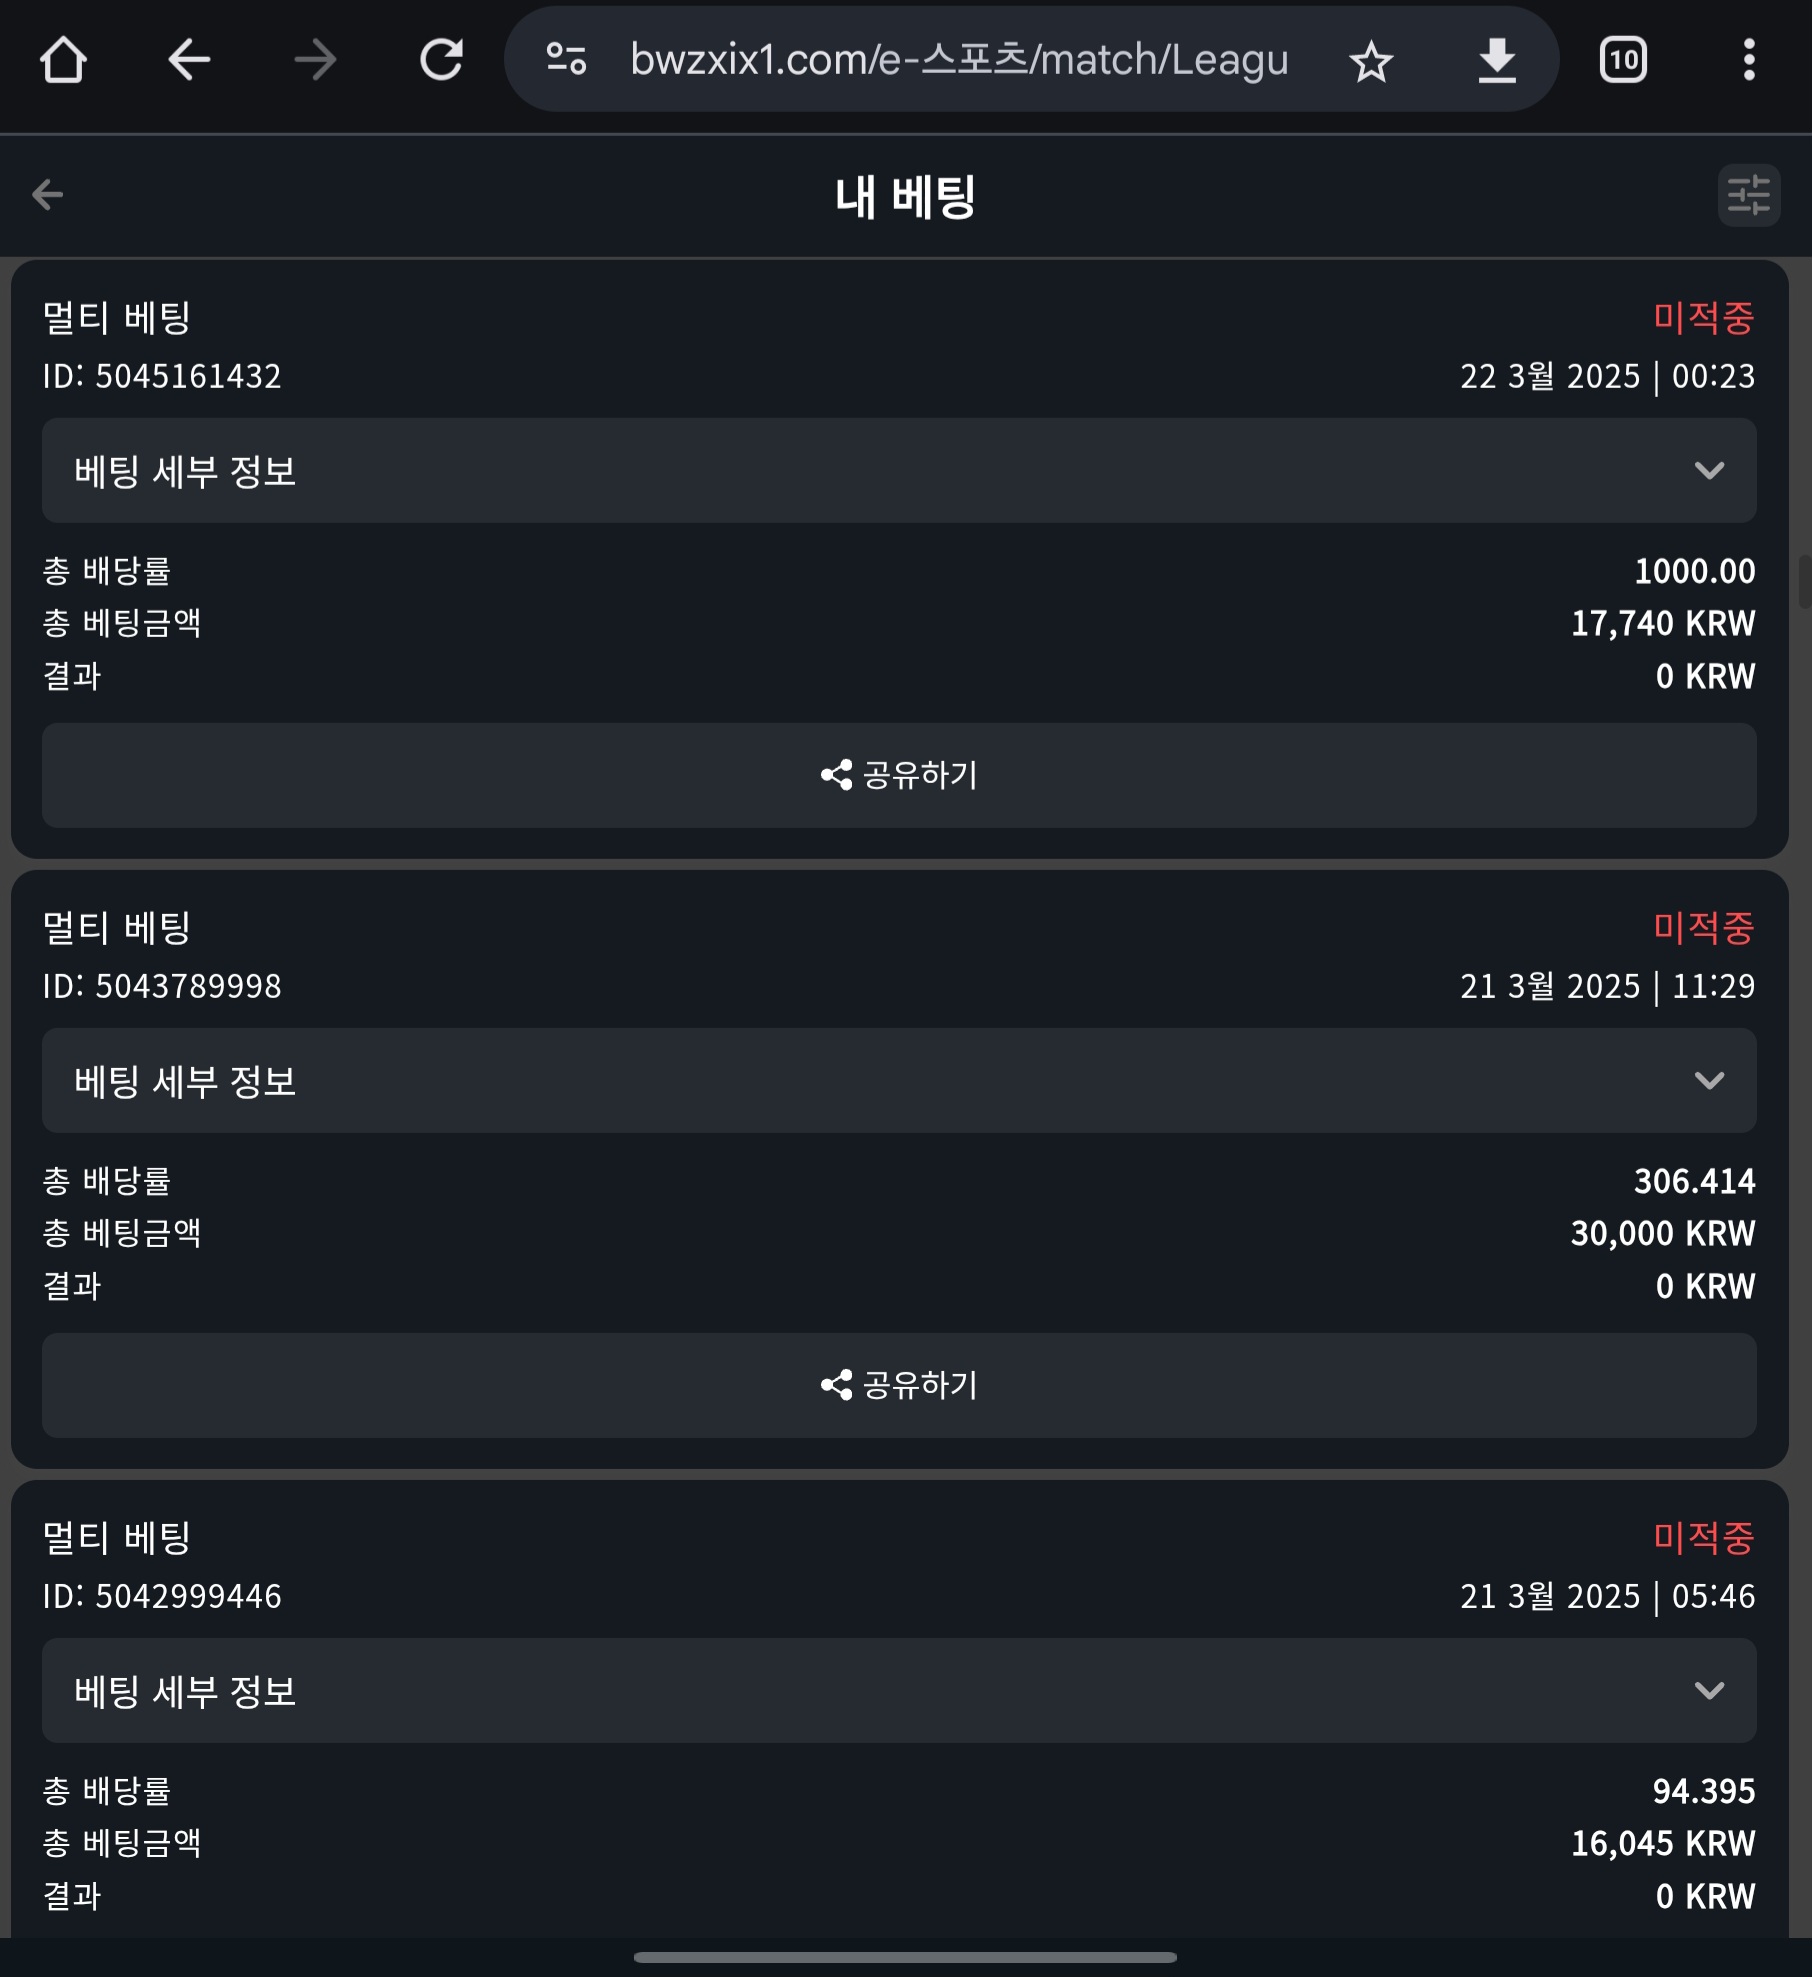1812x1977 pixels.
Task: Tap back arrow next to 내 베팅 title
Action: (48, 194)
